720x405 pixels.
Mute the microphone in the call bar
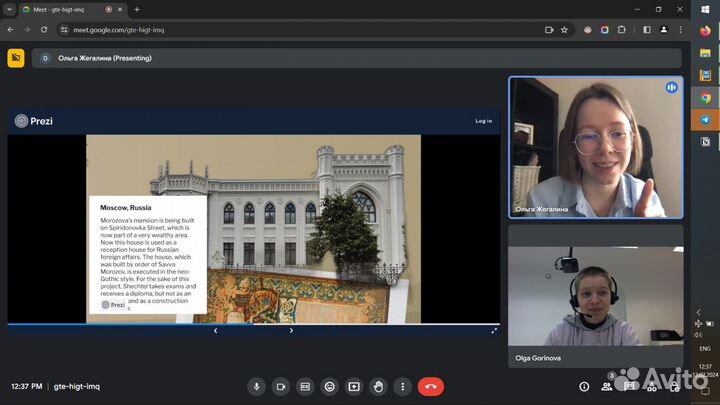point(257,387)
